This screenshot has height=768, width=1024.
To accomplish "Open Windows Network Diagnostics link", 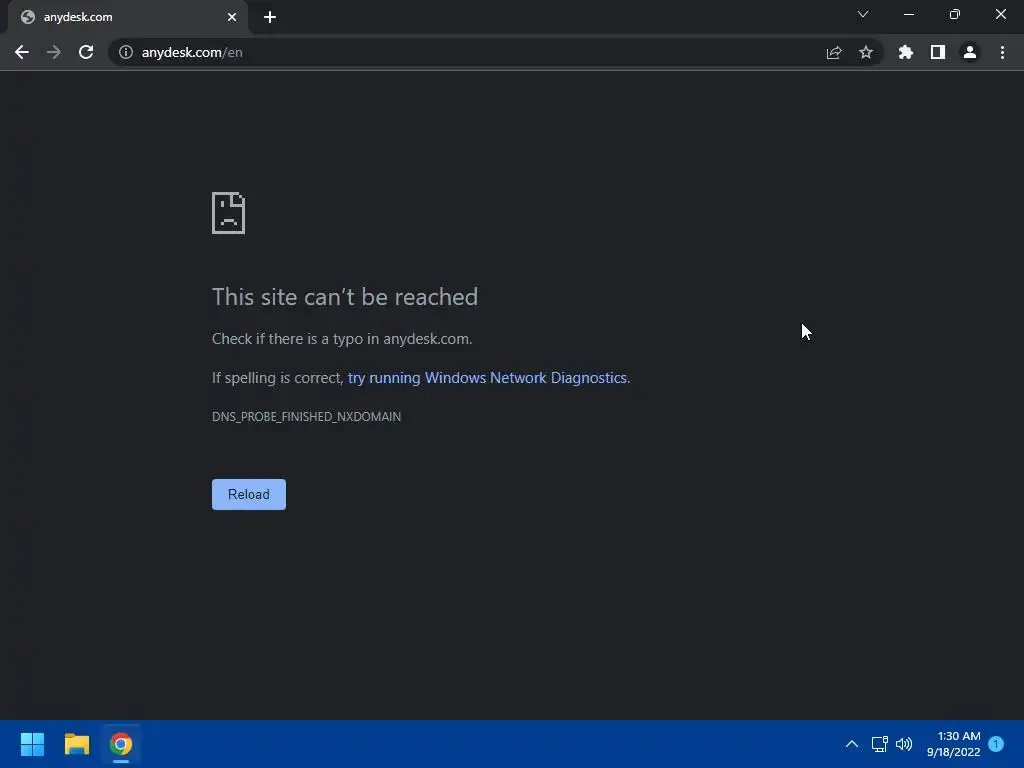I will pyautogui.click(x=487, y=377).
